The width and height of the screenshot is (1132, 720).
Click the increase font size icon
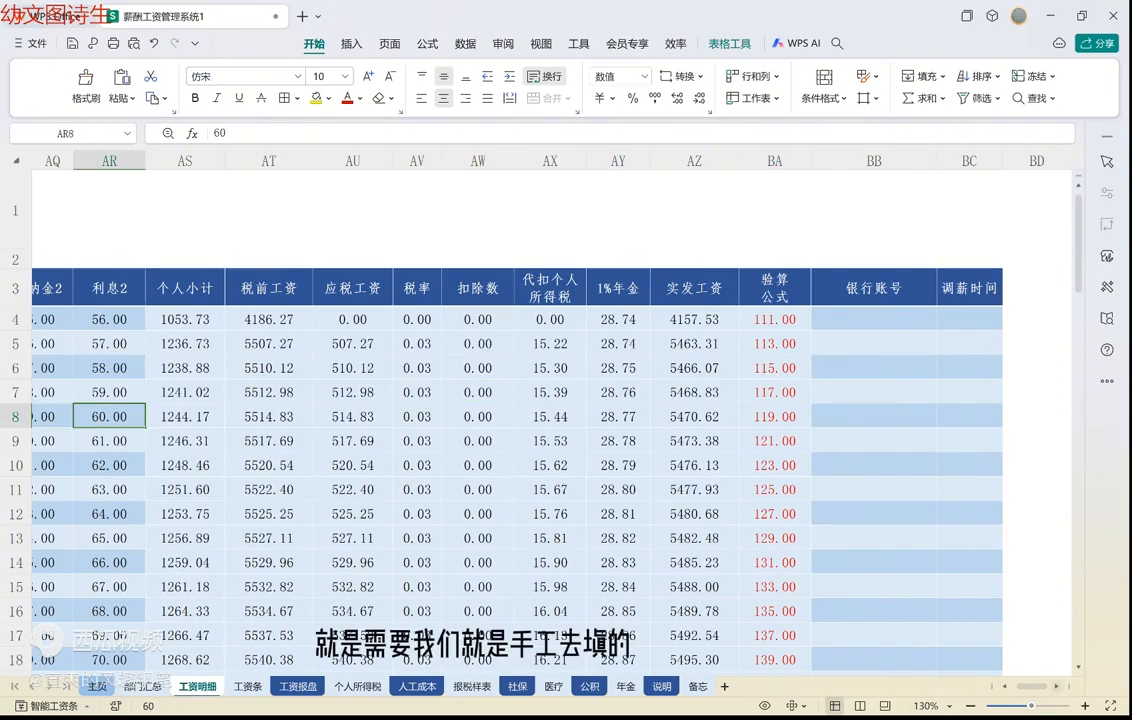pyautogui.click(x=368, y=76)
